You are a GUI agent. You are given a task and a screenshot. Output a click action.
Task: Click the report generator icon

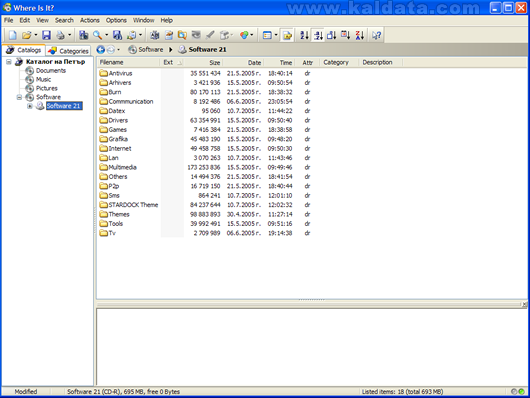click(x=131, y=35)
